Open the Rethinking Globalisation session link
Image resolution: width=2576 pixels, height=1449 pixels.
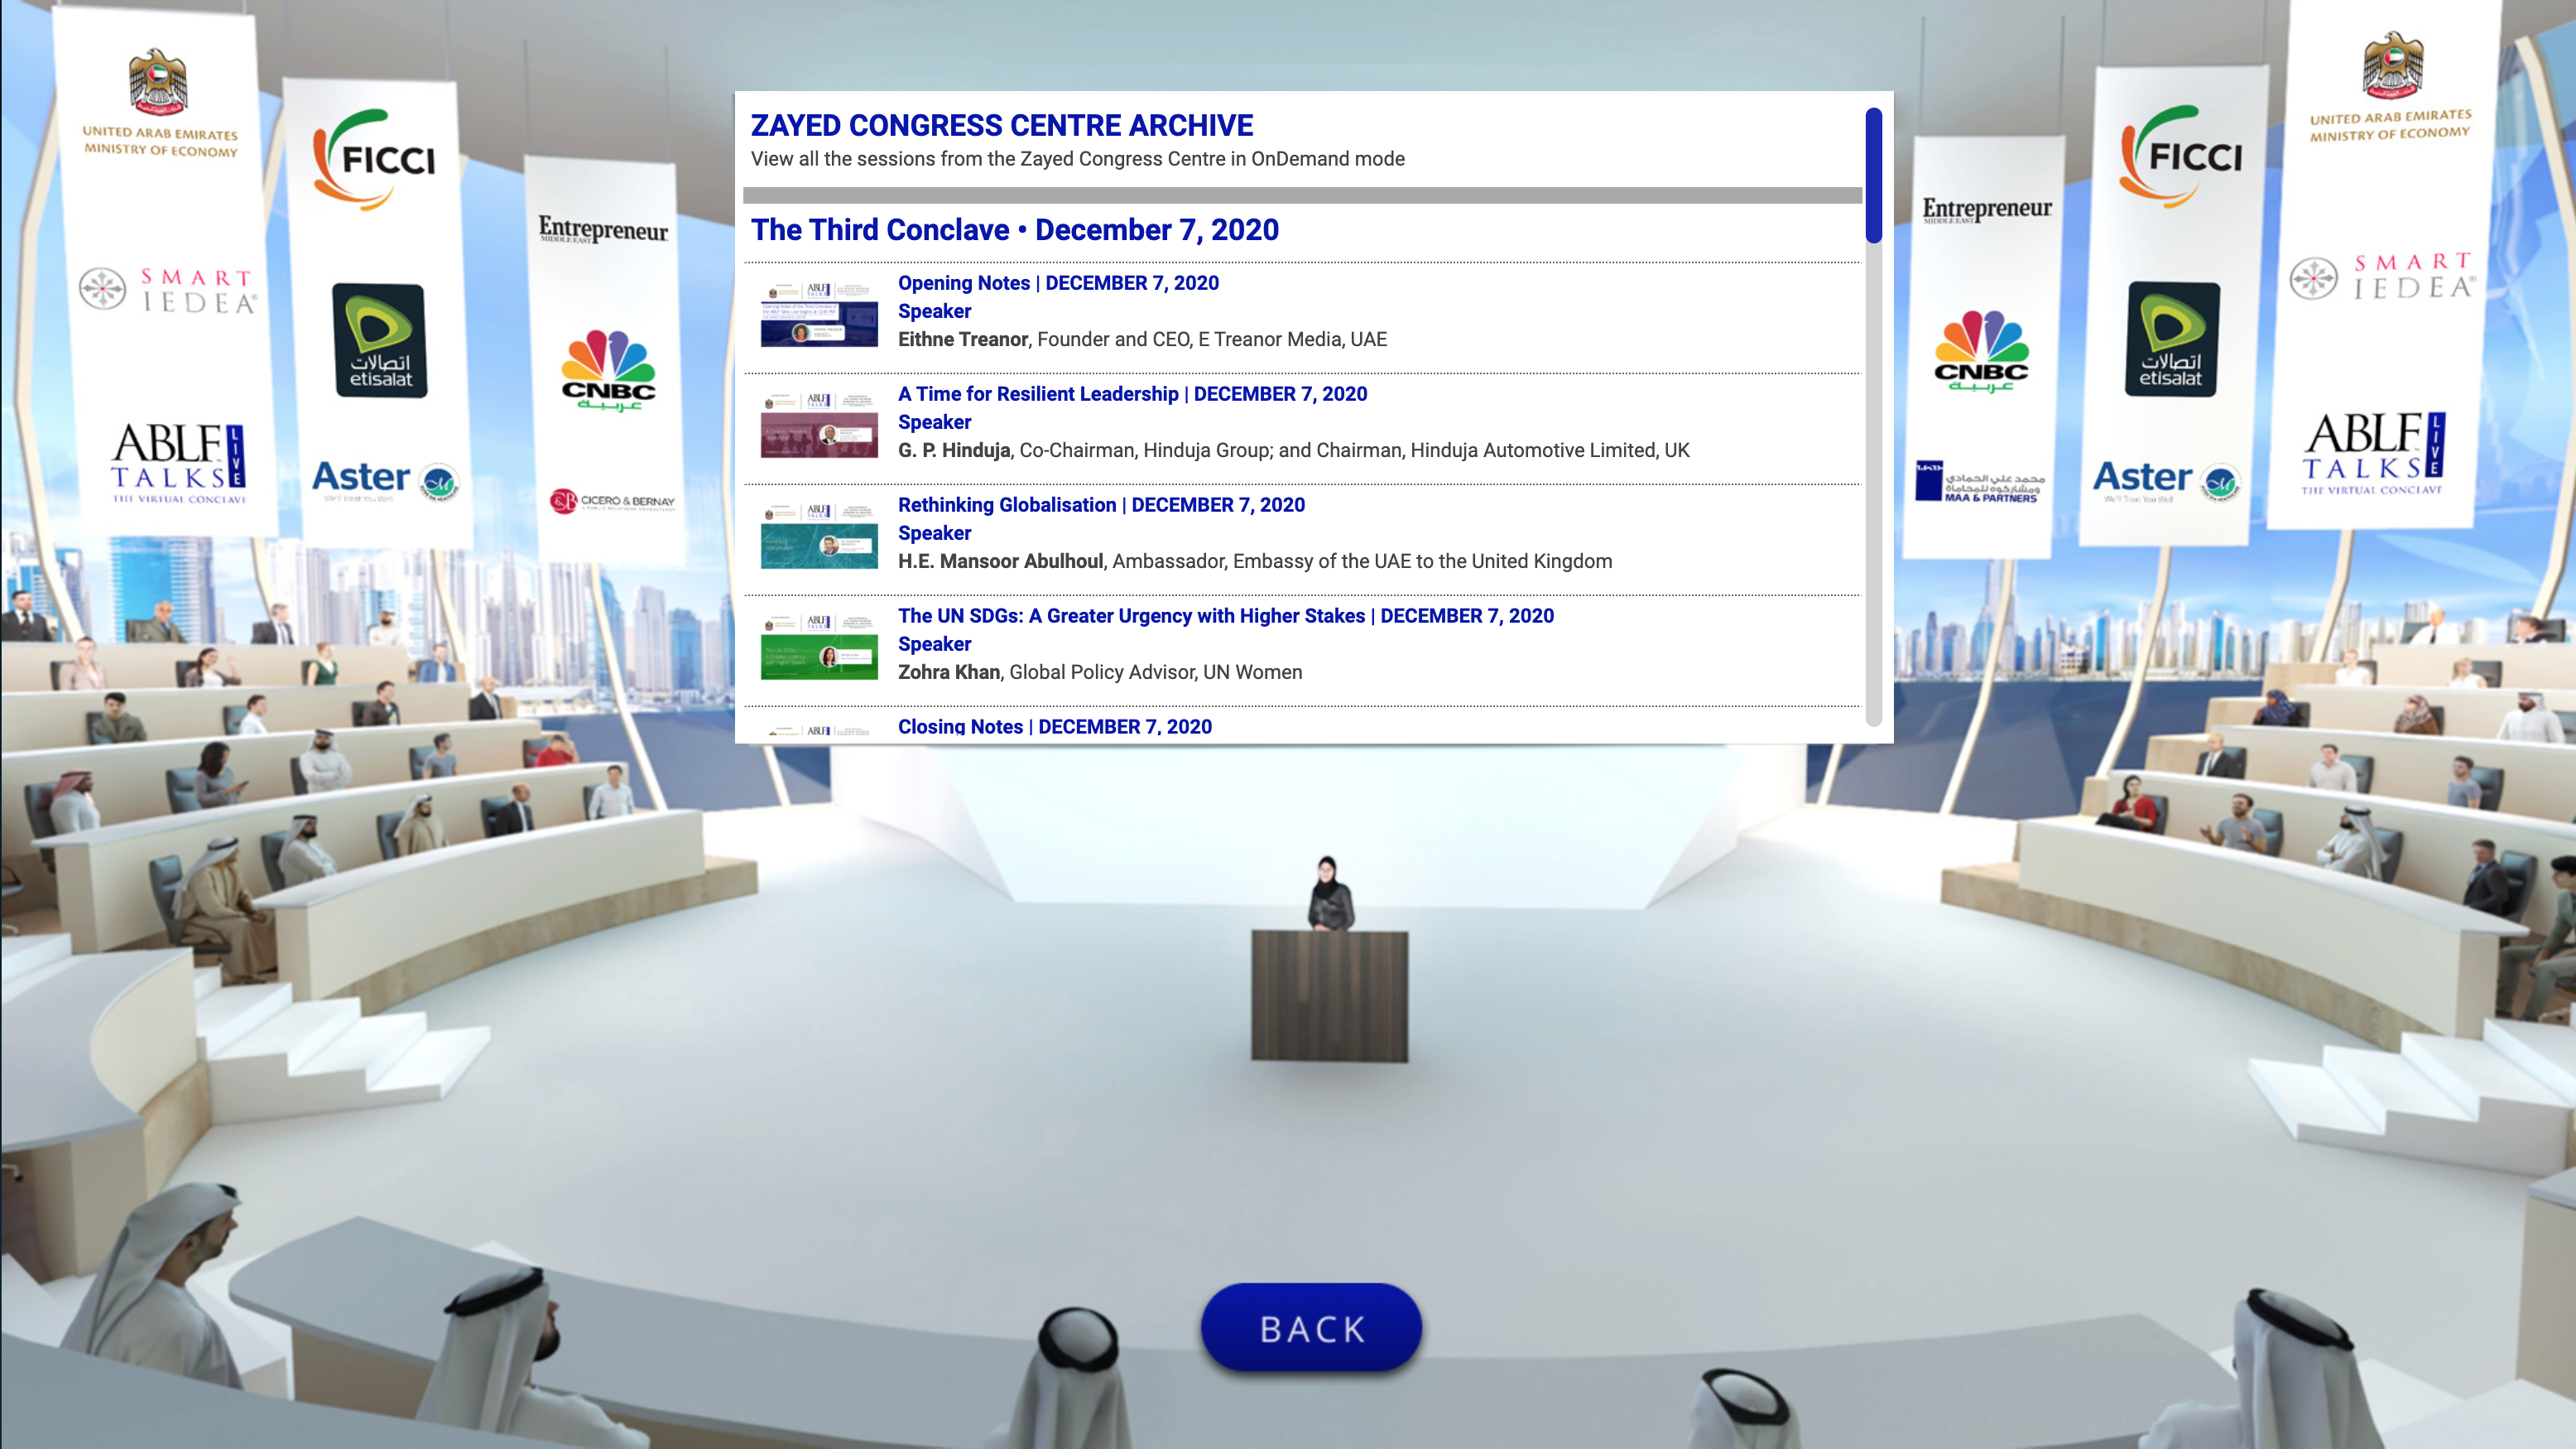[1101, 505]
